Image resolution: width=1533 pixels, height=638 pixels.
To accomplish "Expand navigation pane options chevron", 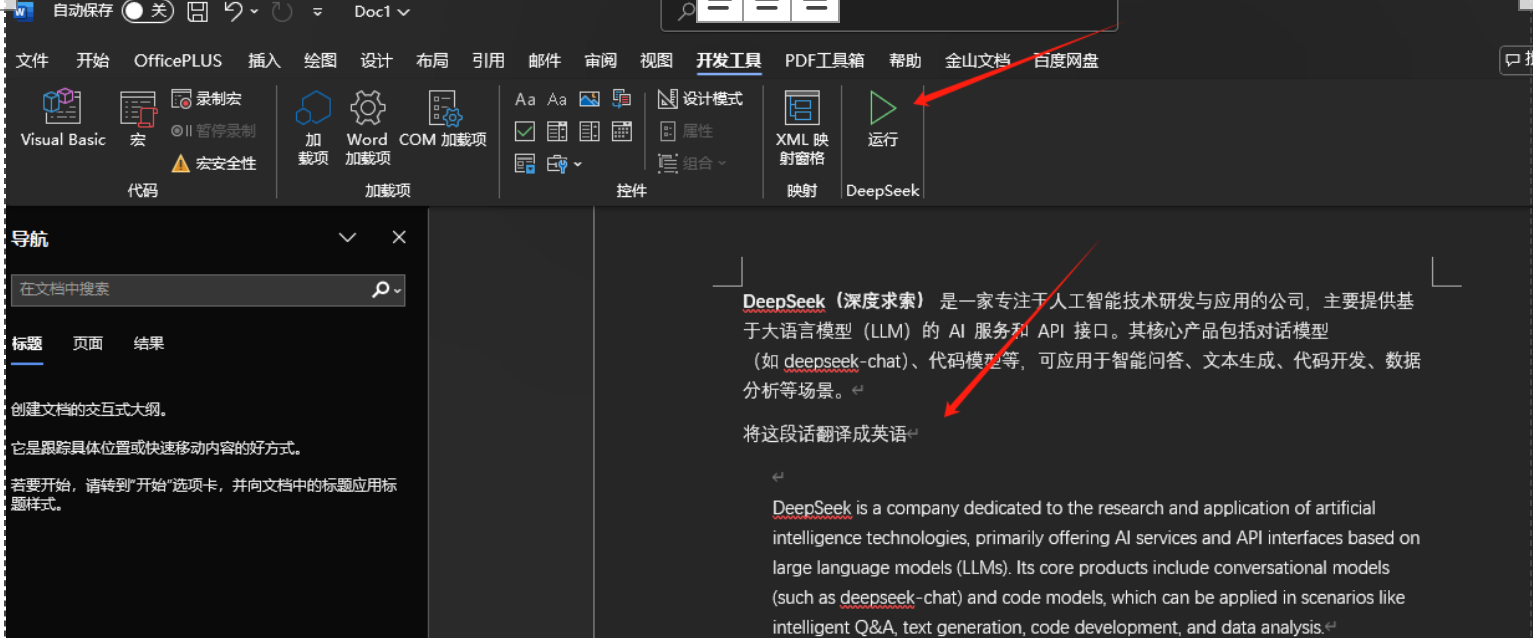I will [x=347, y=238].
